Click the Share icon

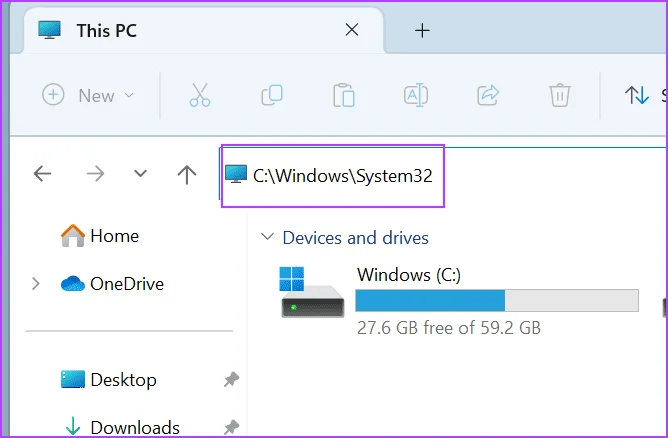488,95
